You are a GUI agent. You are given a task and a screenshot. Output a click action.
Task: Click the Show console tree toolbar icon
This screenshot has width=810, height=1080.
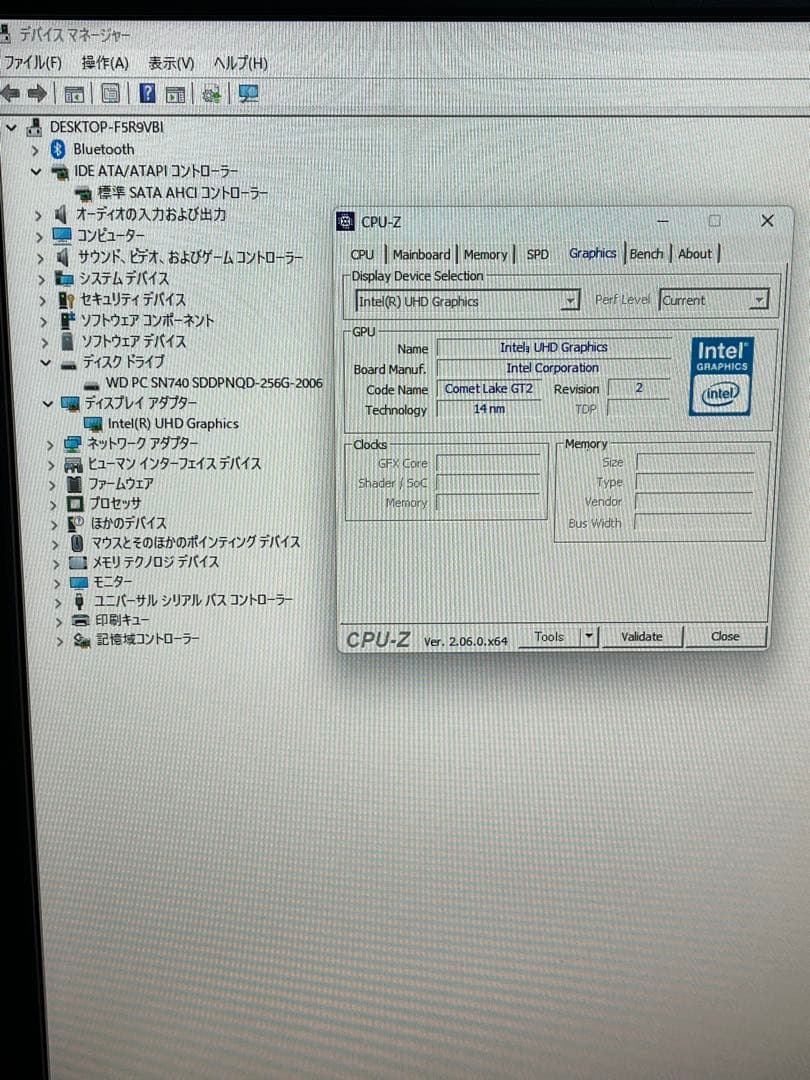(x=73, y=94)
